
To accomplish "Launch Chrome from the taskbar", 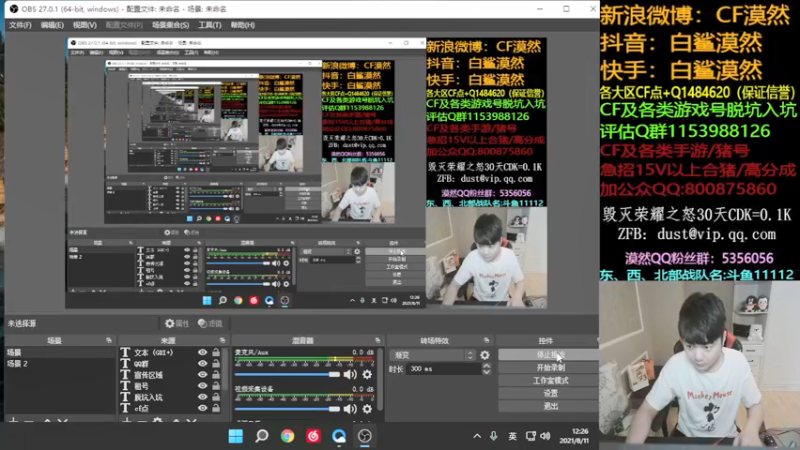I will 287,436.
